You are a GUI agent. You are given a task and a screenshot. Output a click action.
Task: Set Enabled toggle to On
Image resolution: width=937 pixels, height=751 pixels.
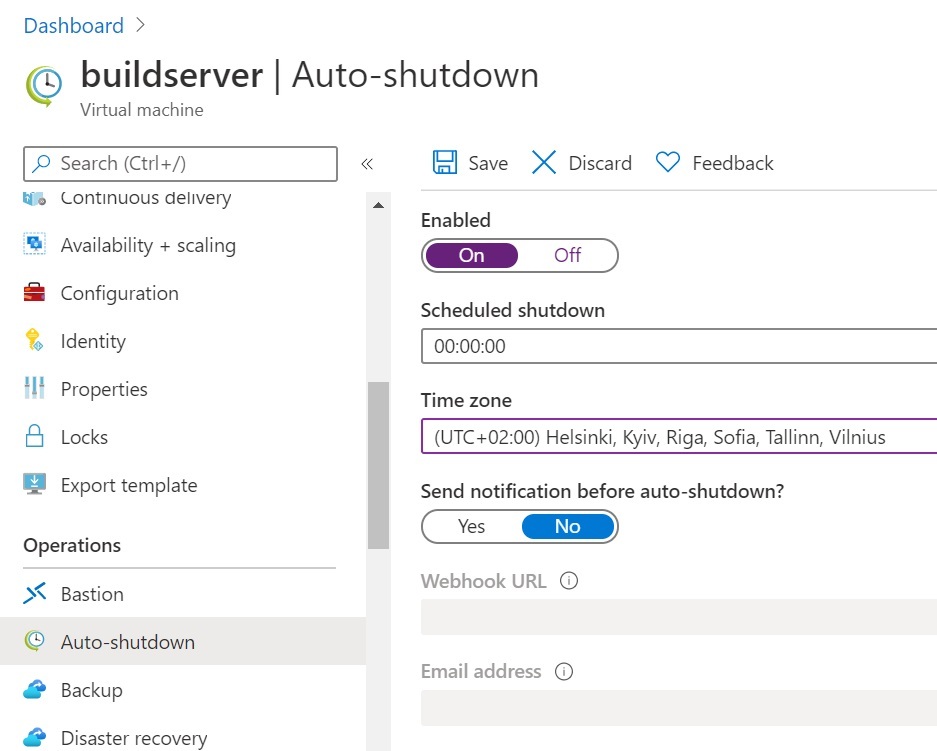pos(471,255)
